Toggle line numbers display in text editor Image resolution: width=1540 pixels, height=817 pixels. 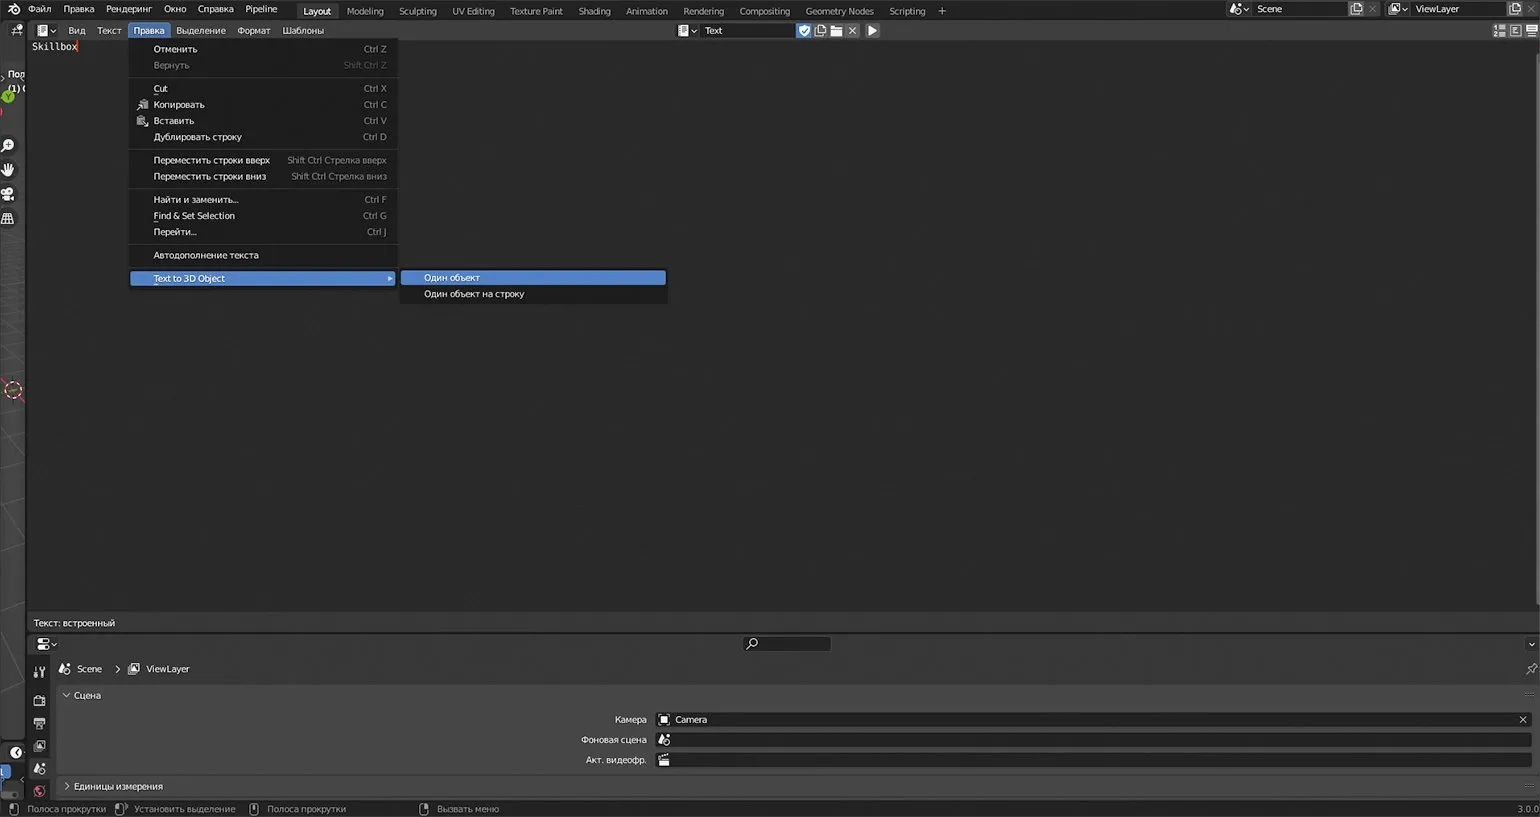tap(1499, 31)
